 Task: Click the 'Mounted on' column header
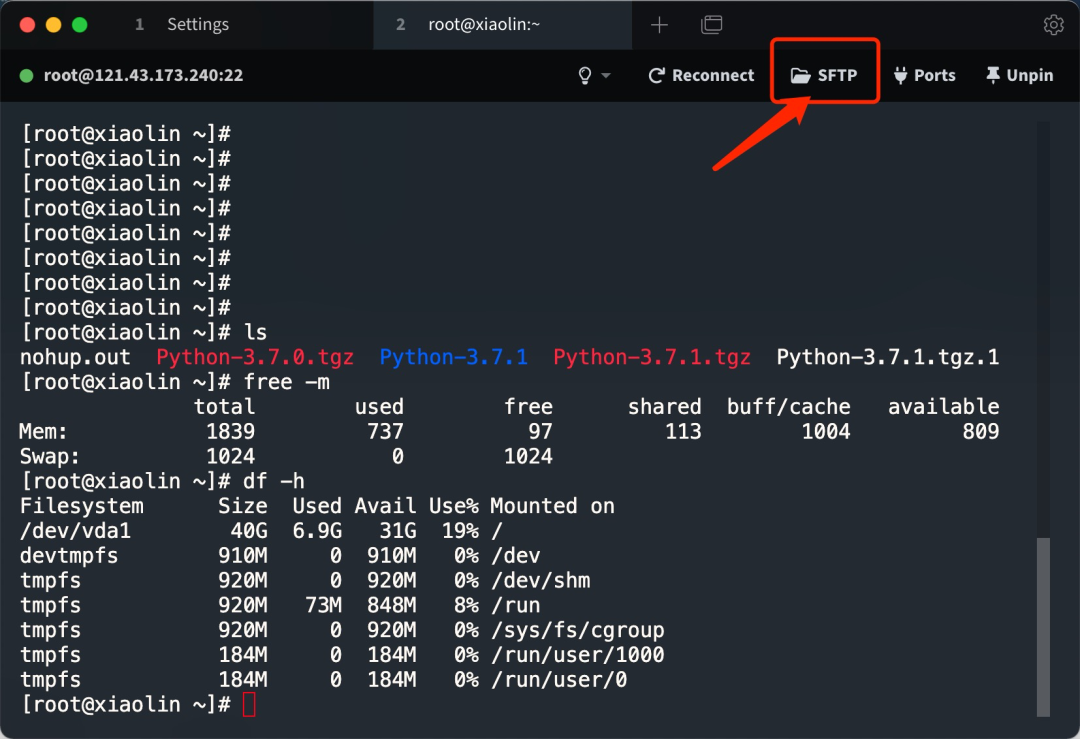pos(552,506)
